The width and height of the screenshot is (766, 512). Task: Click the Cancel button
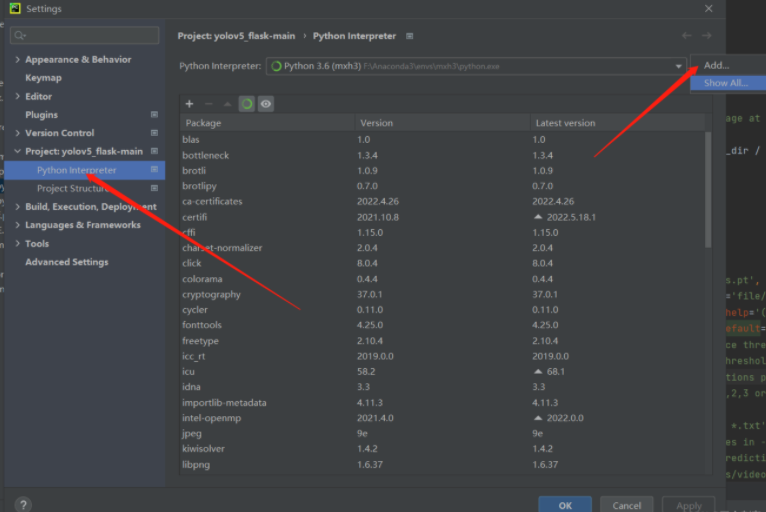coord(627,505)
